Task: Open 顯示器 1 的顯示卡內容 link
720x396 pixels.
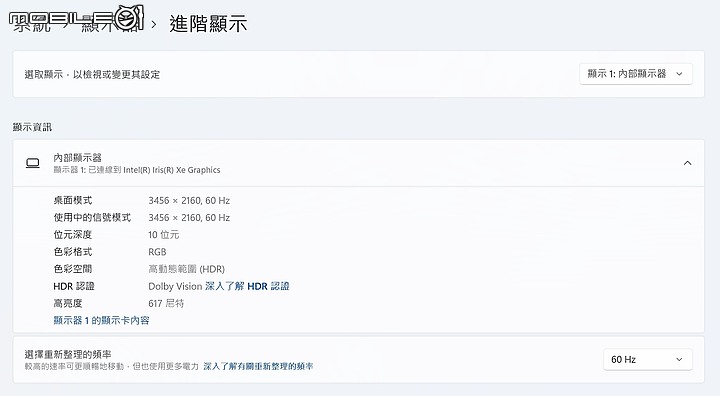Action: pyautogui.click(x=101, y=321)
